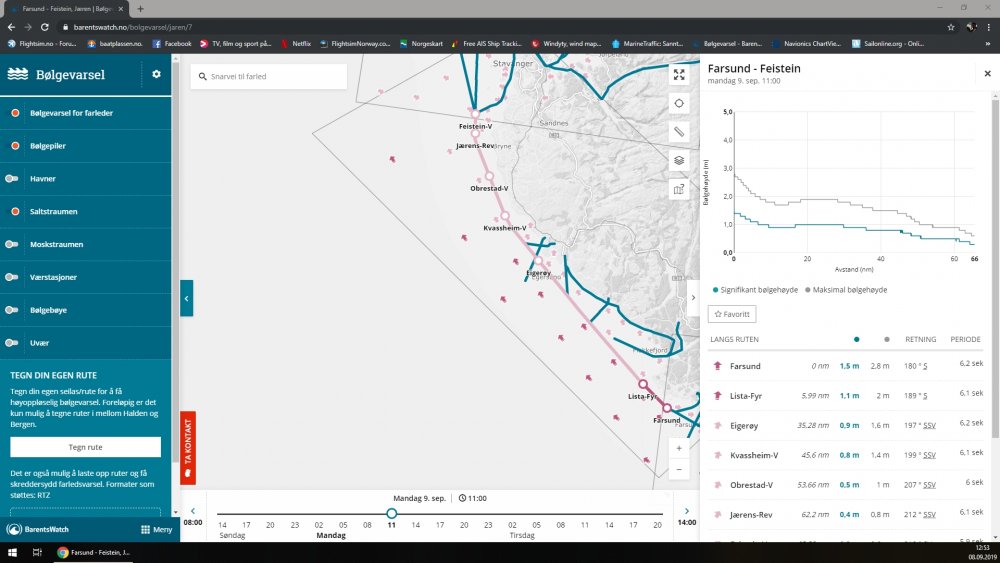
Task: Click the right panel scrollbar
Action: [995, 267]
